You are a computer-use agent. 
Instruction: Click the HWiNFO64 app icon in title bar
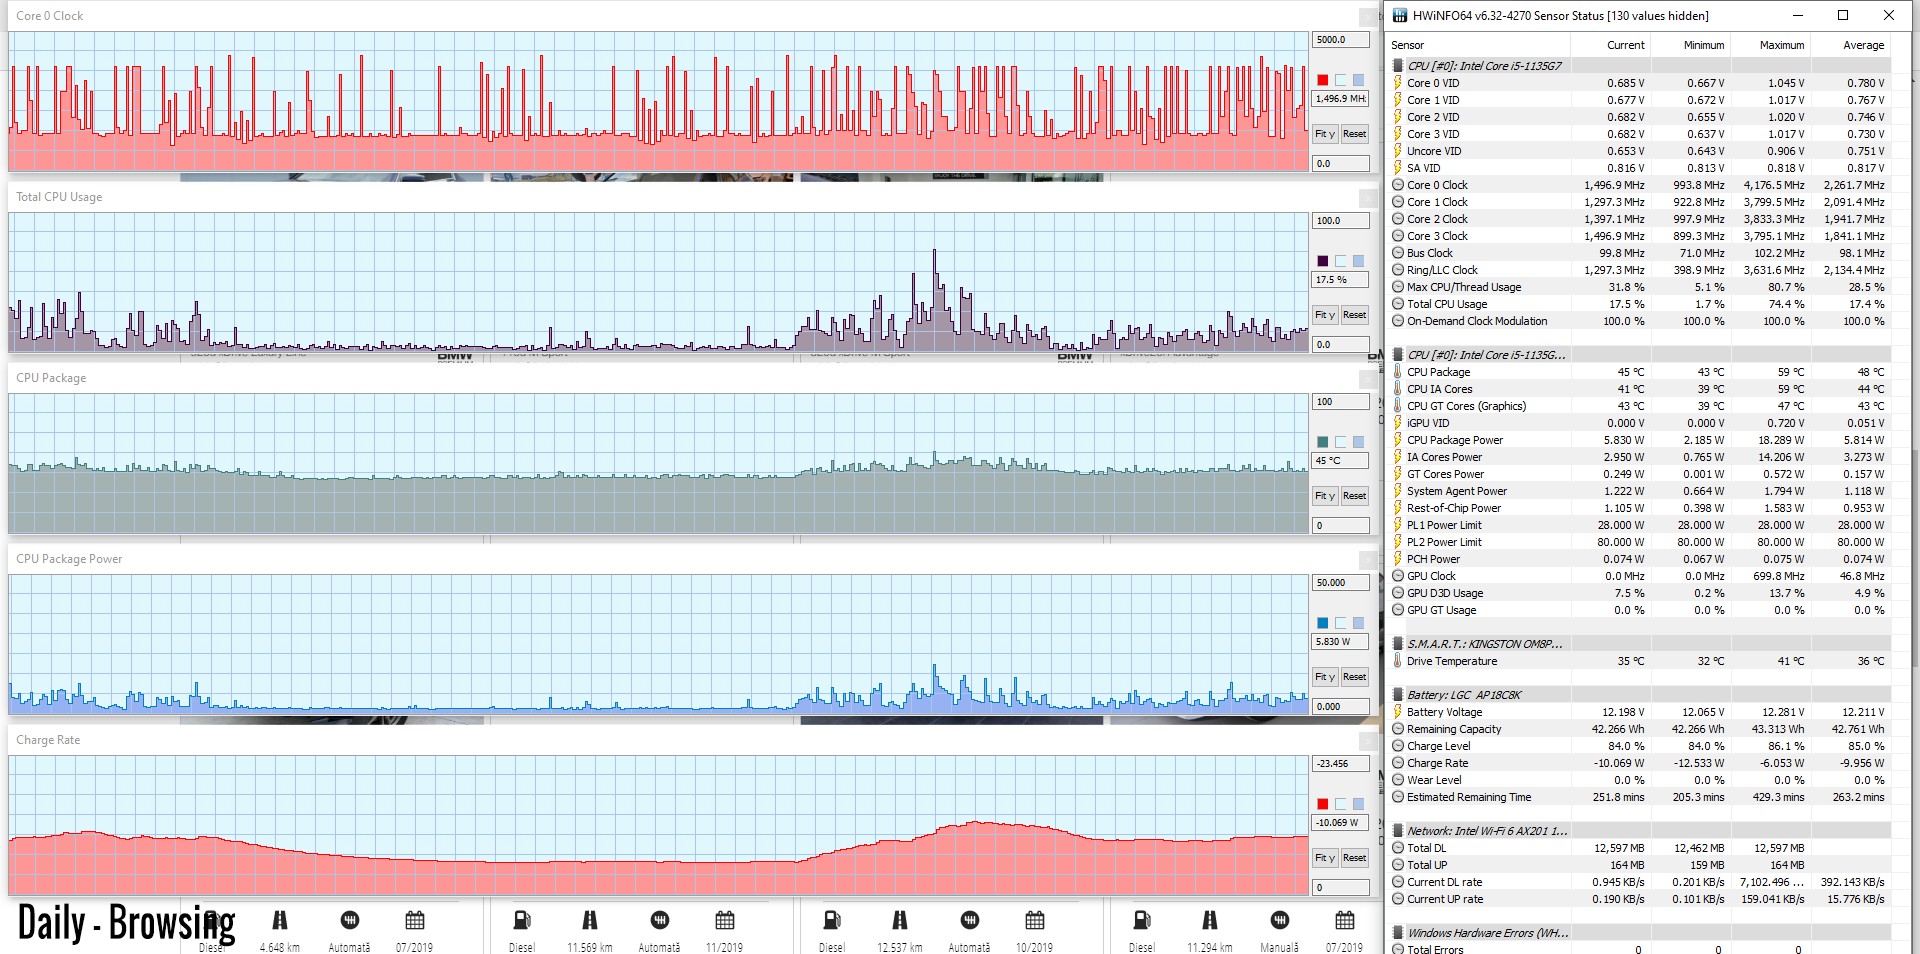click(1400, 15)
